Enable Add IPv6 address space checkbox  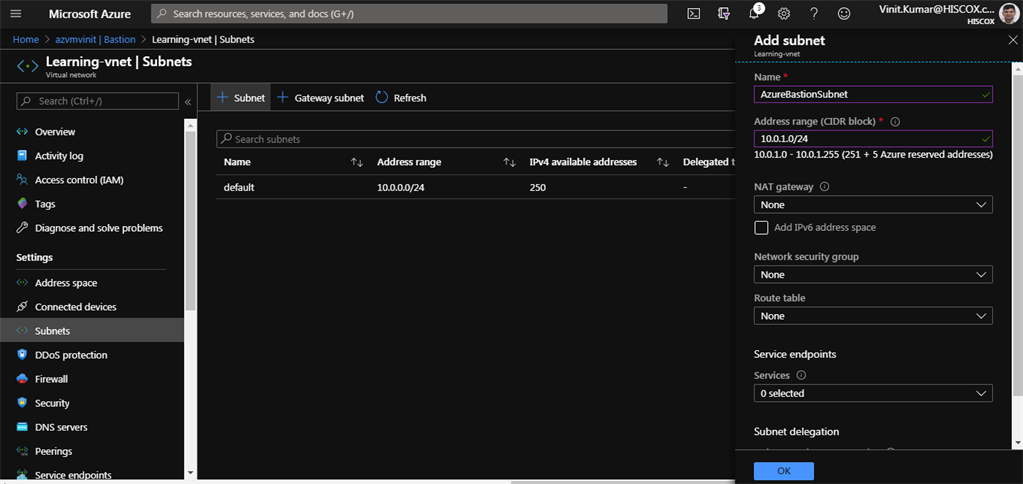[761, 228]
